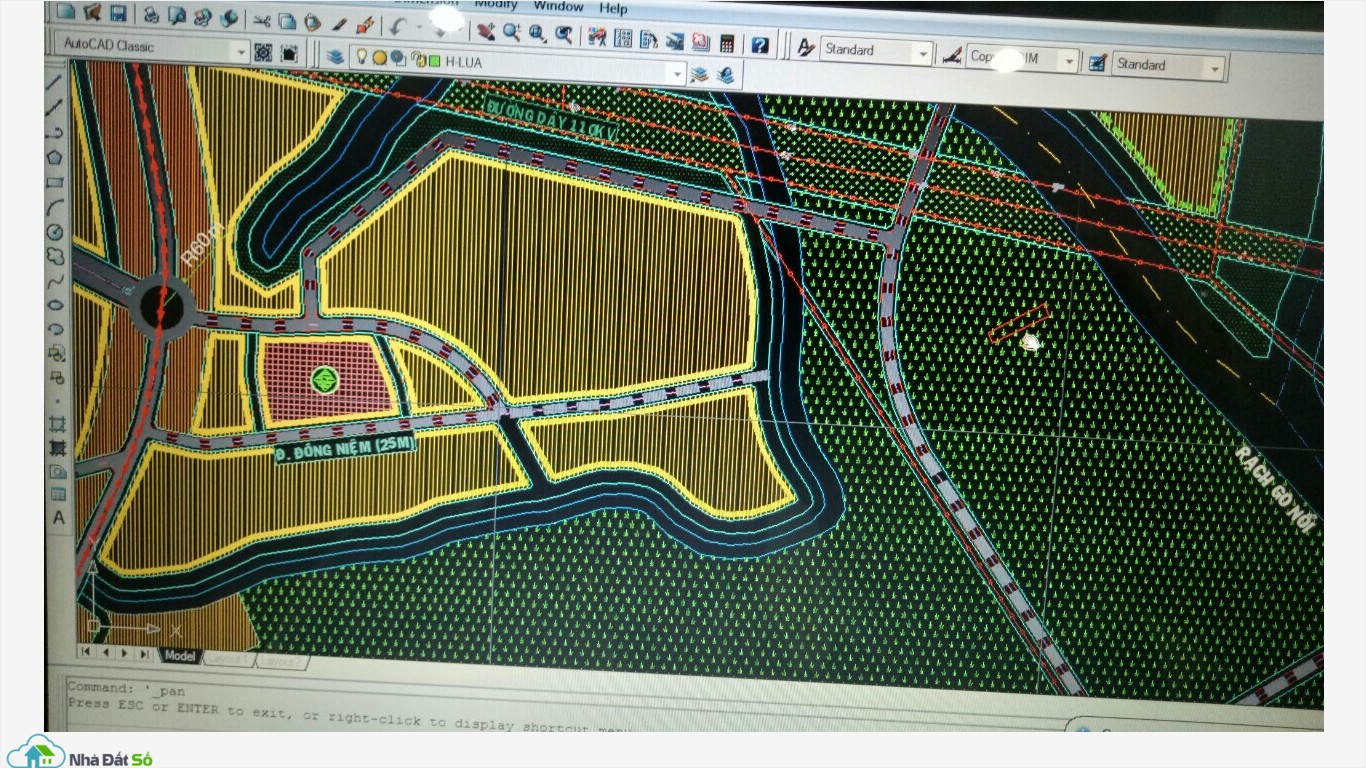Click the Zoom Window icon
The image size is (1366, 768).
tap(538, 33)
